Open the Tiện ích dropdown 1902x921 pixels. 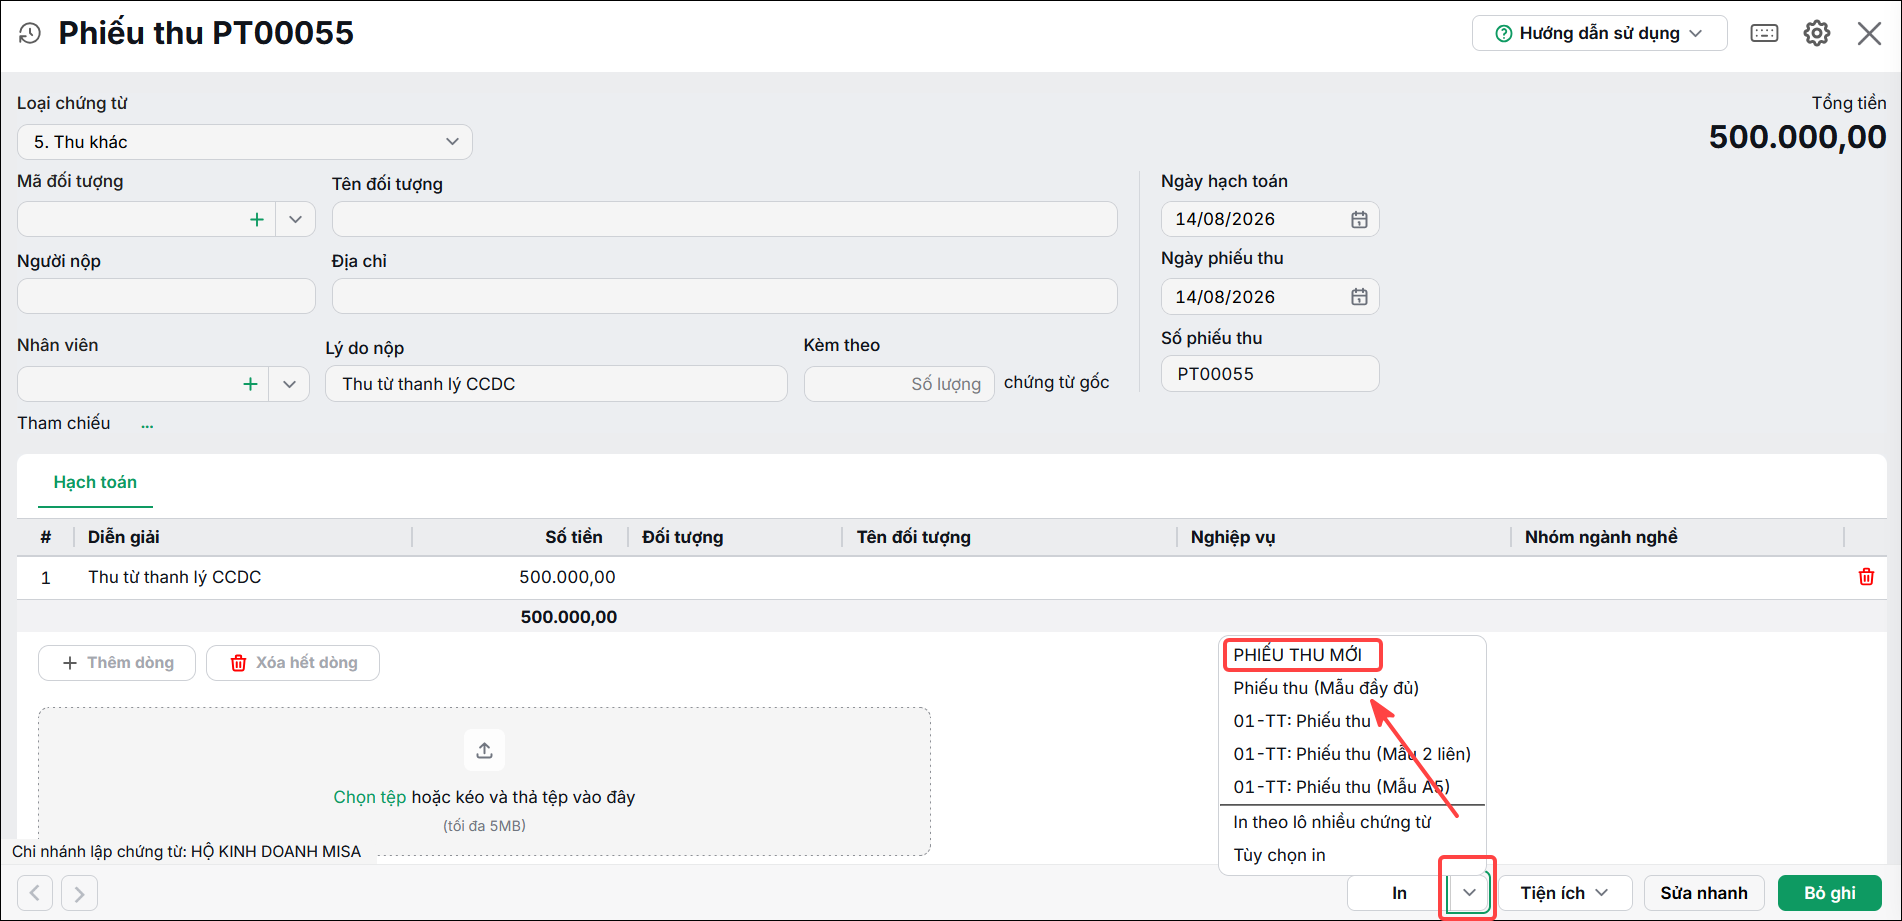pyautogui.click(x=1565, y=893)
